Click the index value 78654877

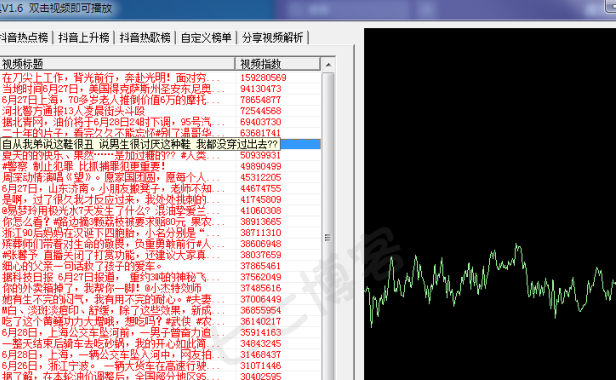pyautogui.click(x=261, y=99)
